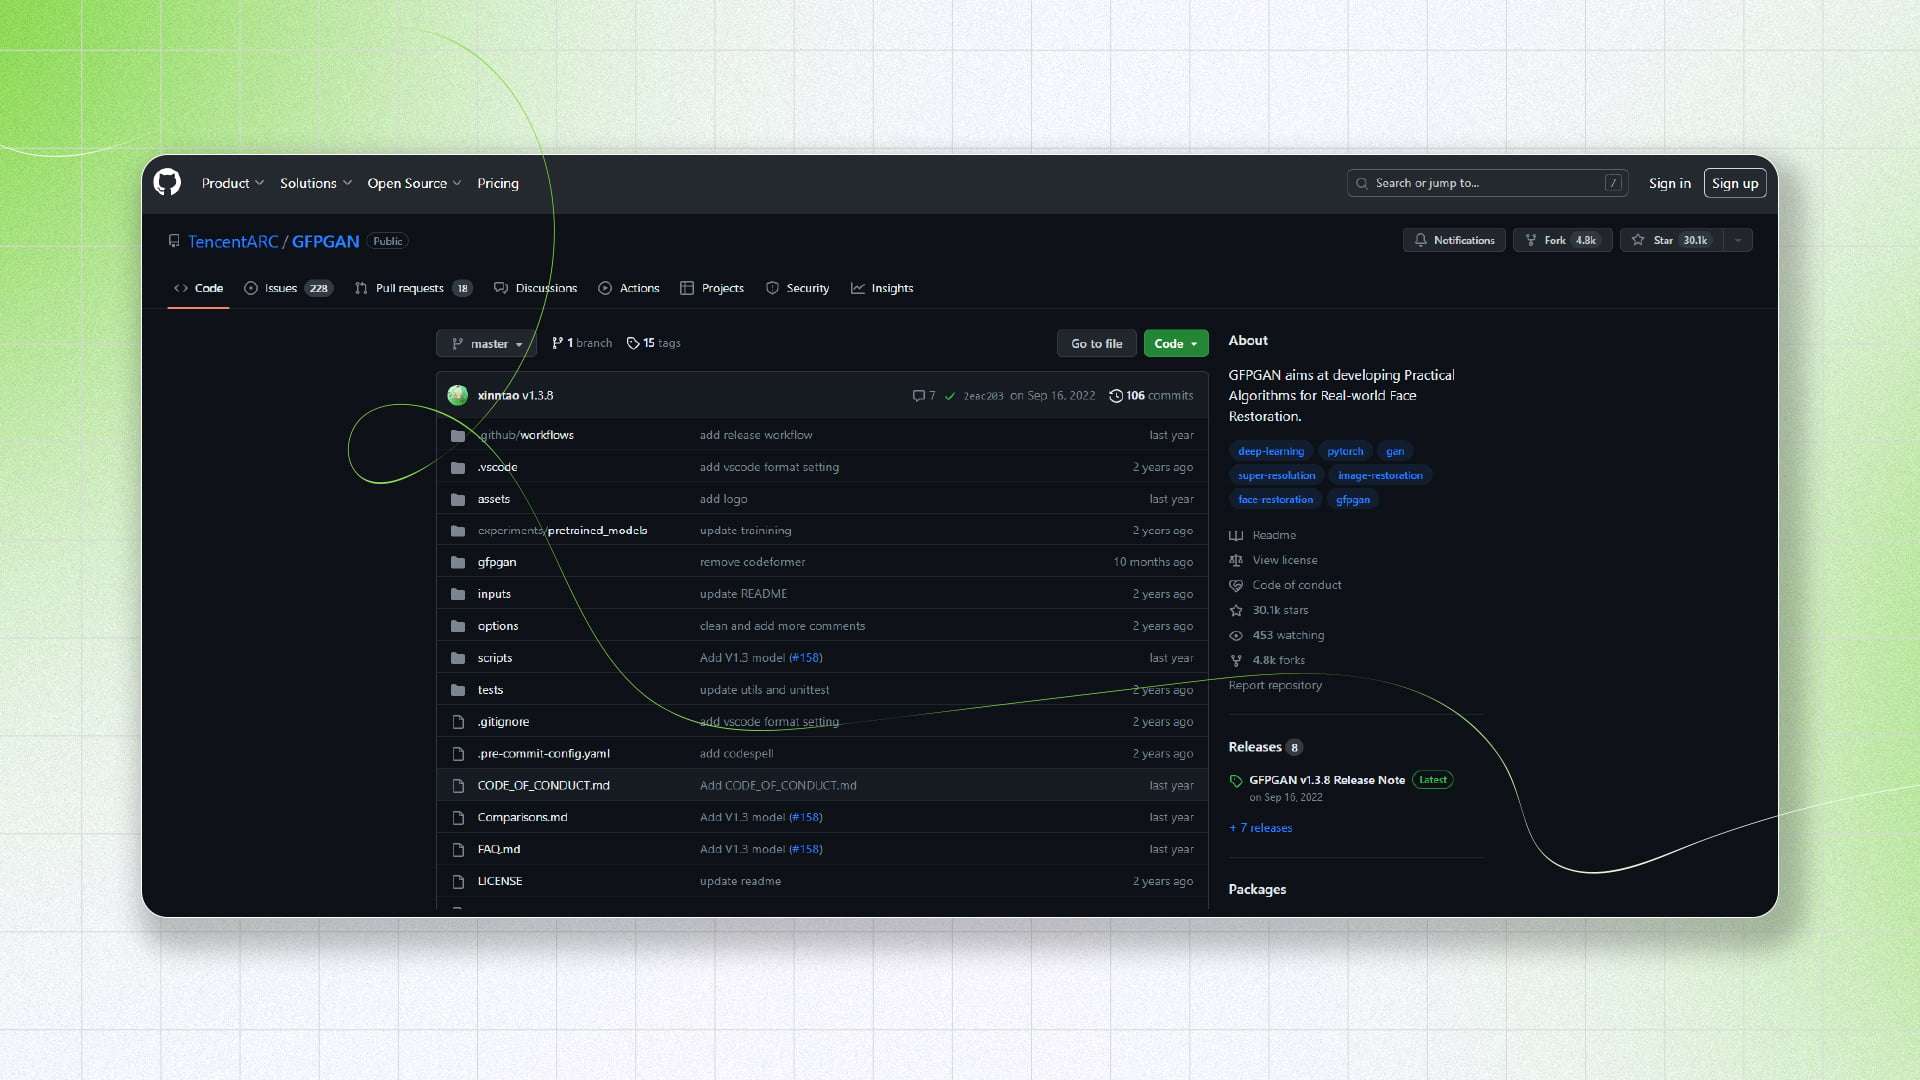Open the Actions tab
Image resolution: width=1920 pixels, height=1080 pixels.
629,288
